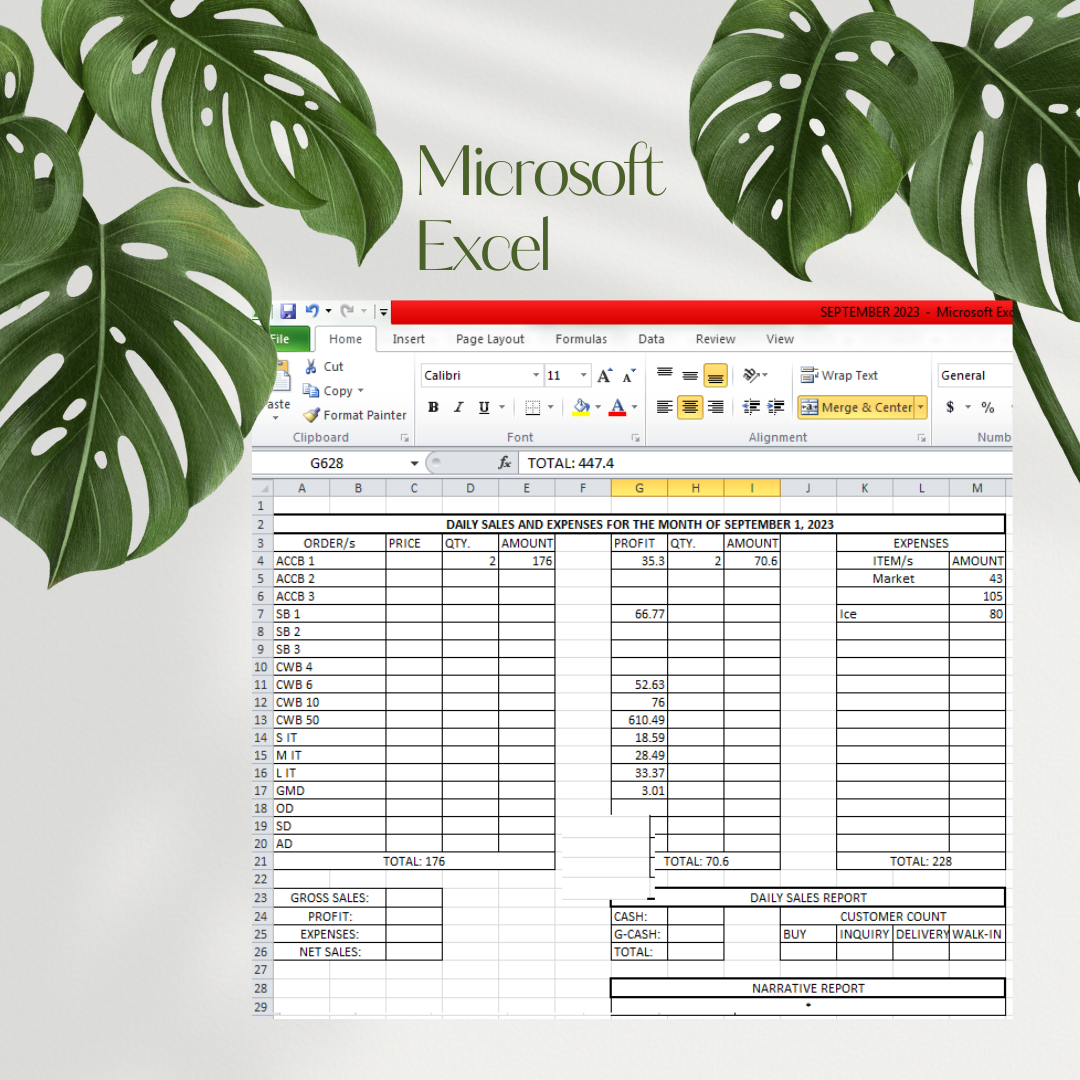Open the Calibri font name dropdown
1080x1080 pixels.
coord(535,375)
